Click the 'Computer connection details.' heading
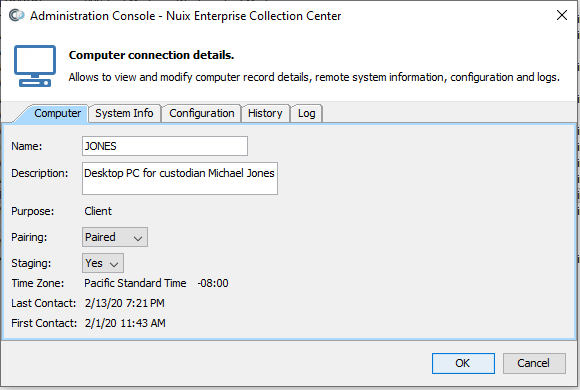 (151, 55)
